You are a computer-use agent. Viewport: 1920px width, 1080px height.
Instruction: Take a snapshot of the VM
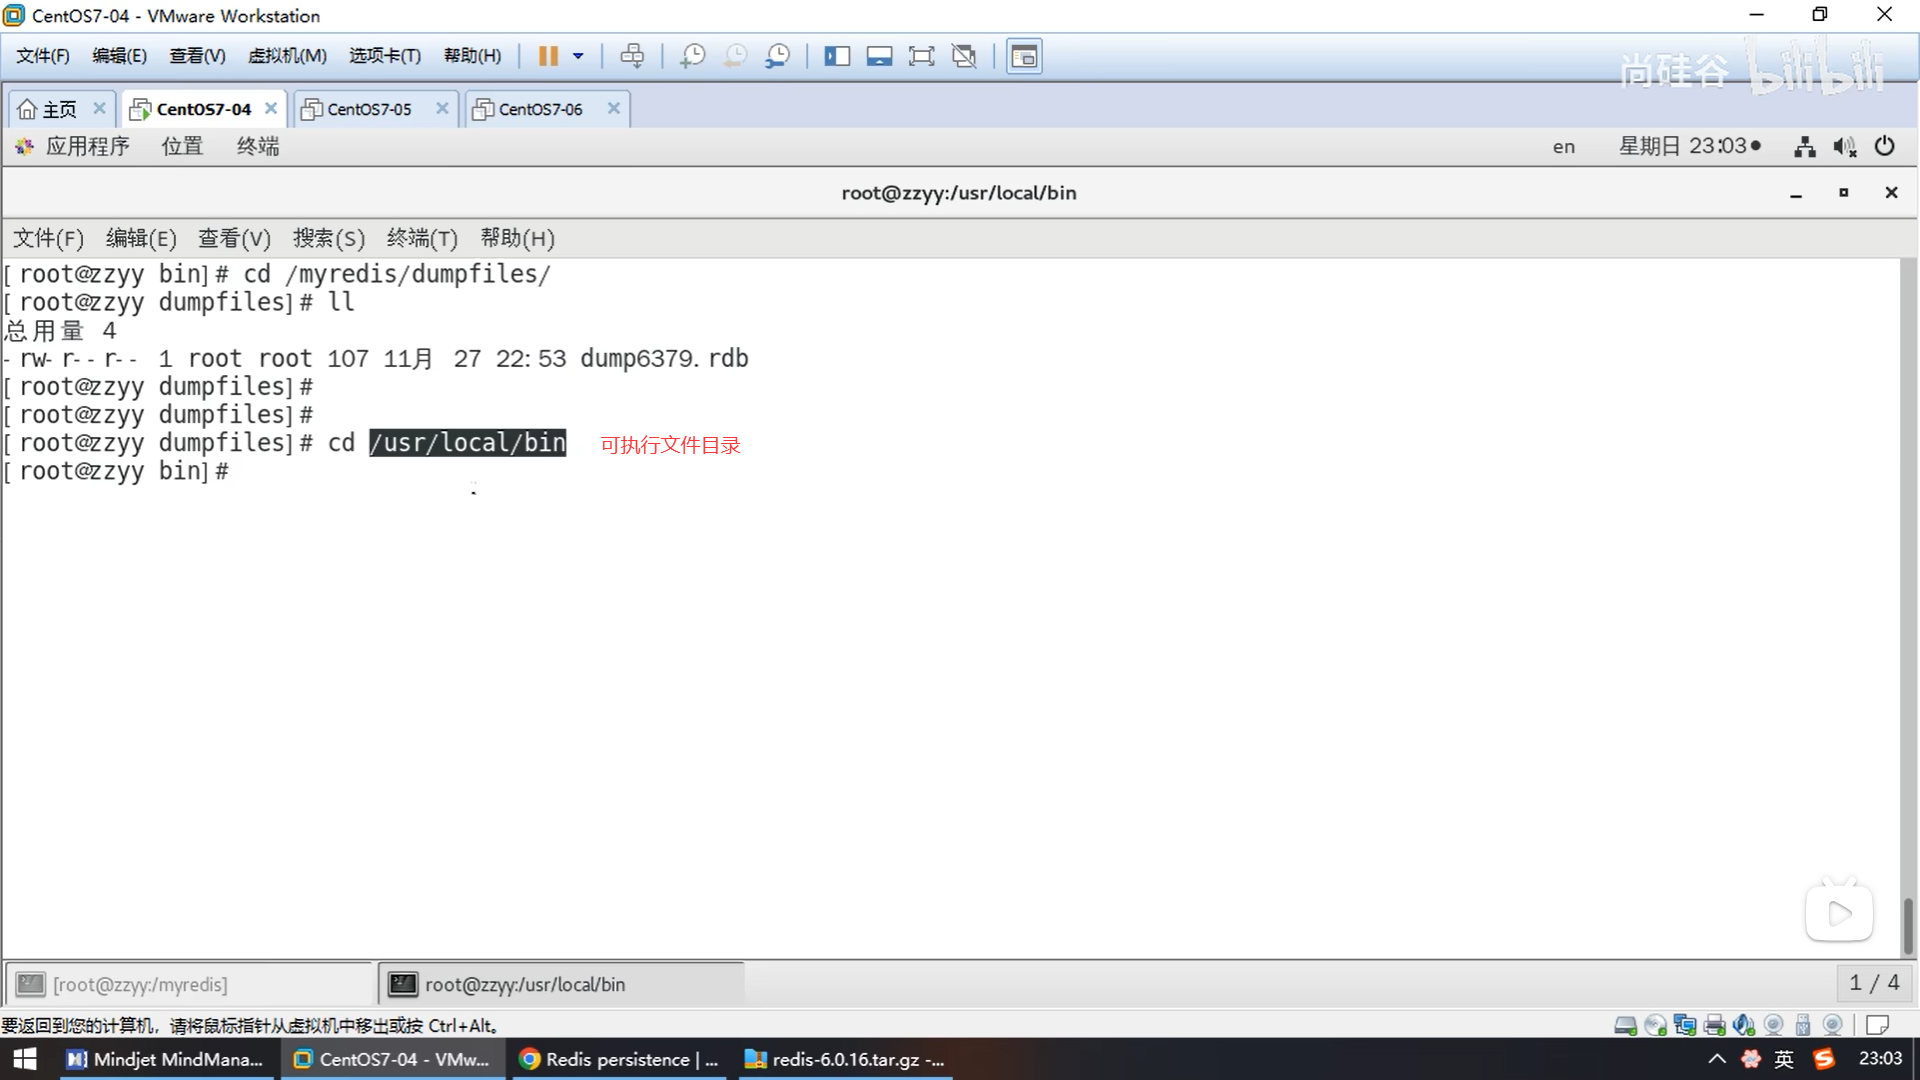692,56
